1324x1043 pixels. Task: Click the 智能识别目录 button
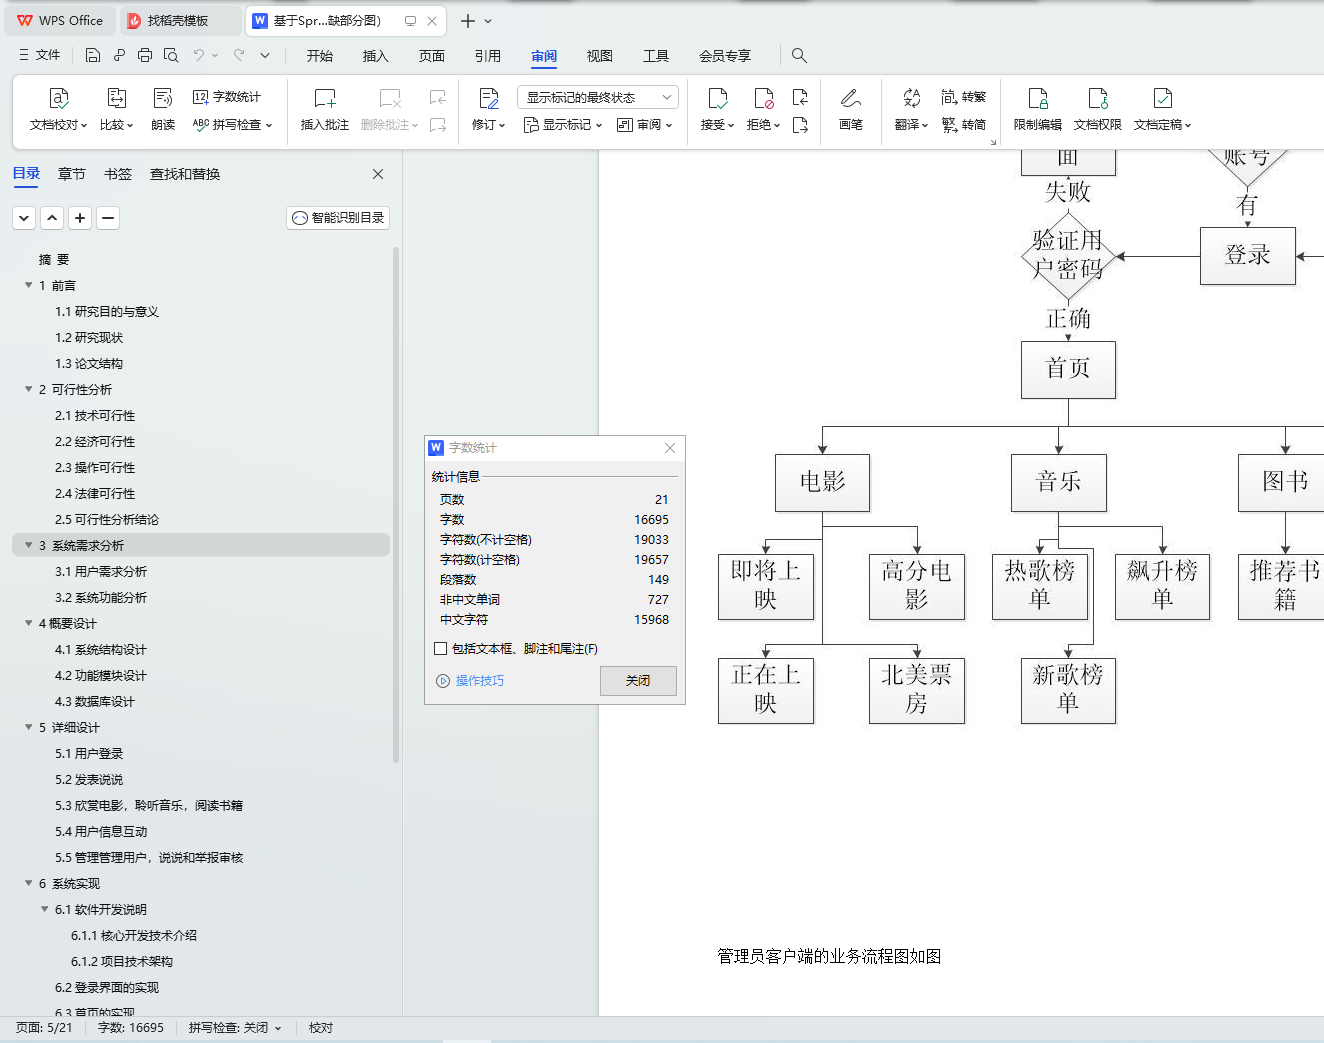[x=338, y=218]
